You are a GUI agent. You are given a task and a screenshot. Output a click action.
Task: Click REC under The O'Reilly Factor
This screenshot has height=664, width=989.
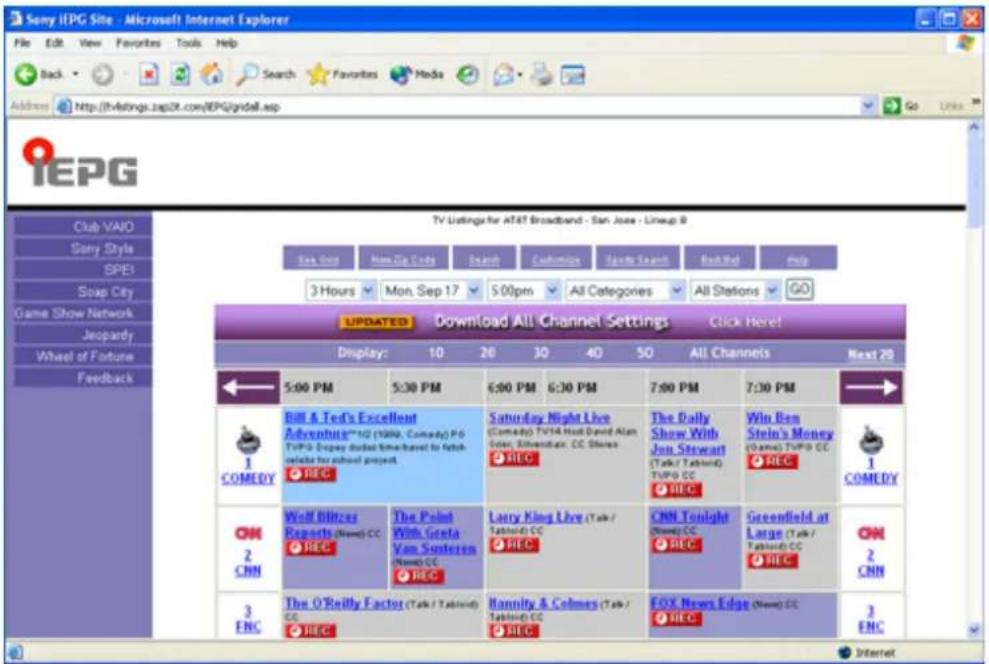pos(311,631)
